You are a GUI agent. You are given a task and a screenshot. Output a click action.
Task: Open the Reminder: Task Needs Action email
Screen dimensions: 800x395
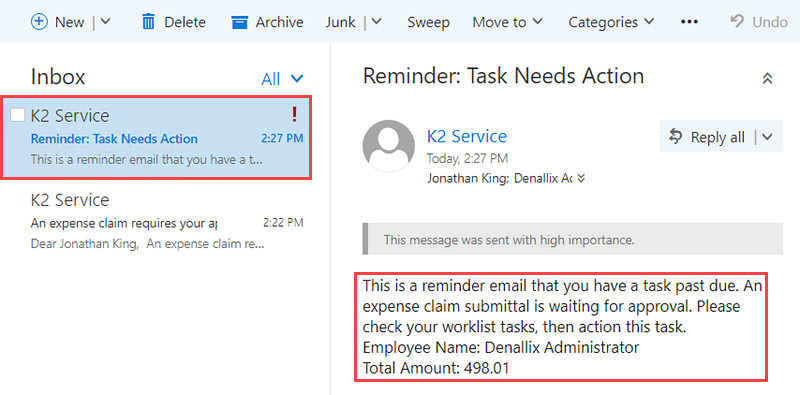point(157,137)
